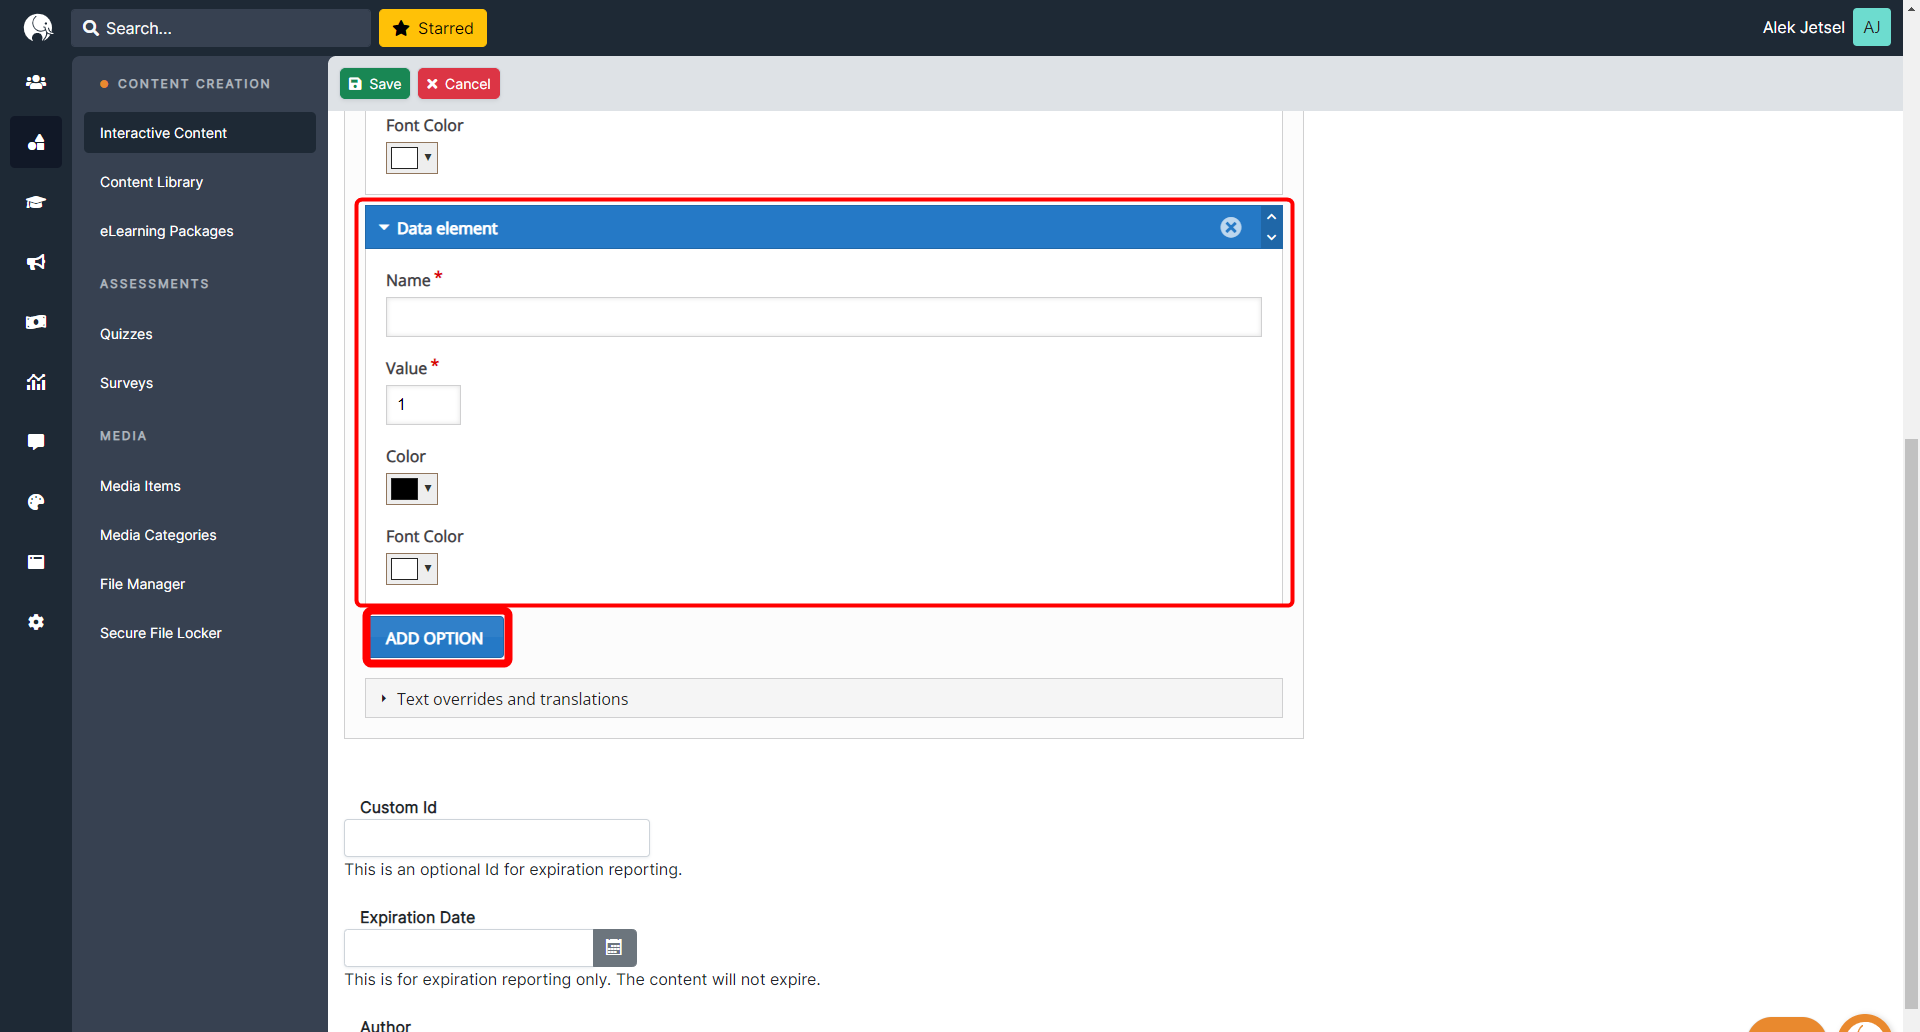Open the settings gear sidebar icon
This screenshot has height=1032, width=1920.
[36, 622]
